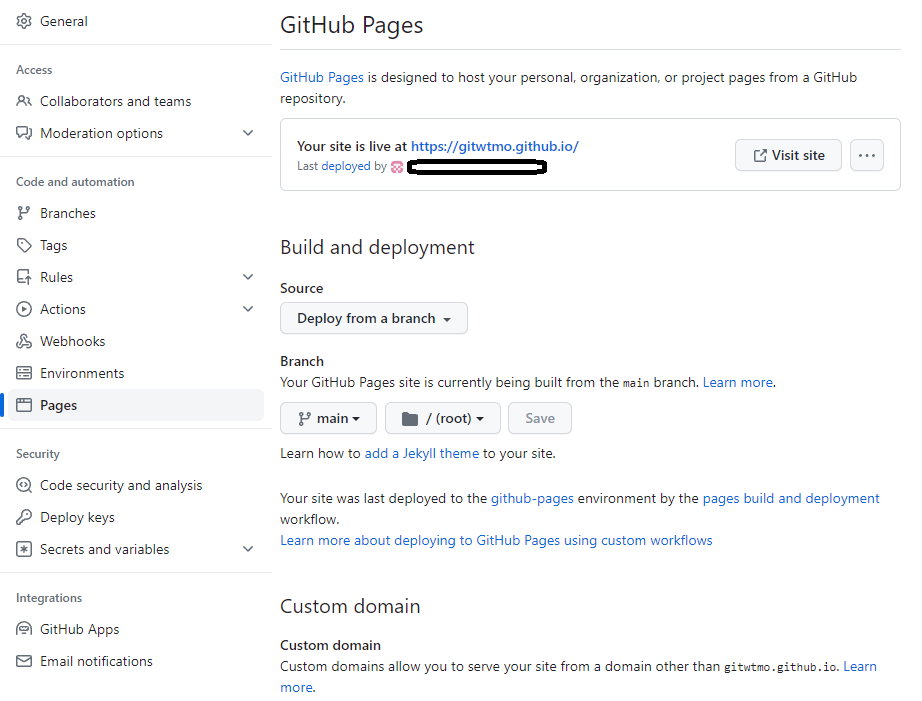Click the three-dots more options button

pos(866,155)
